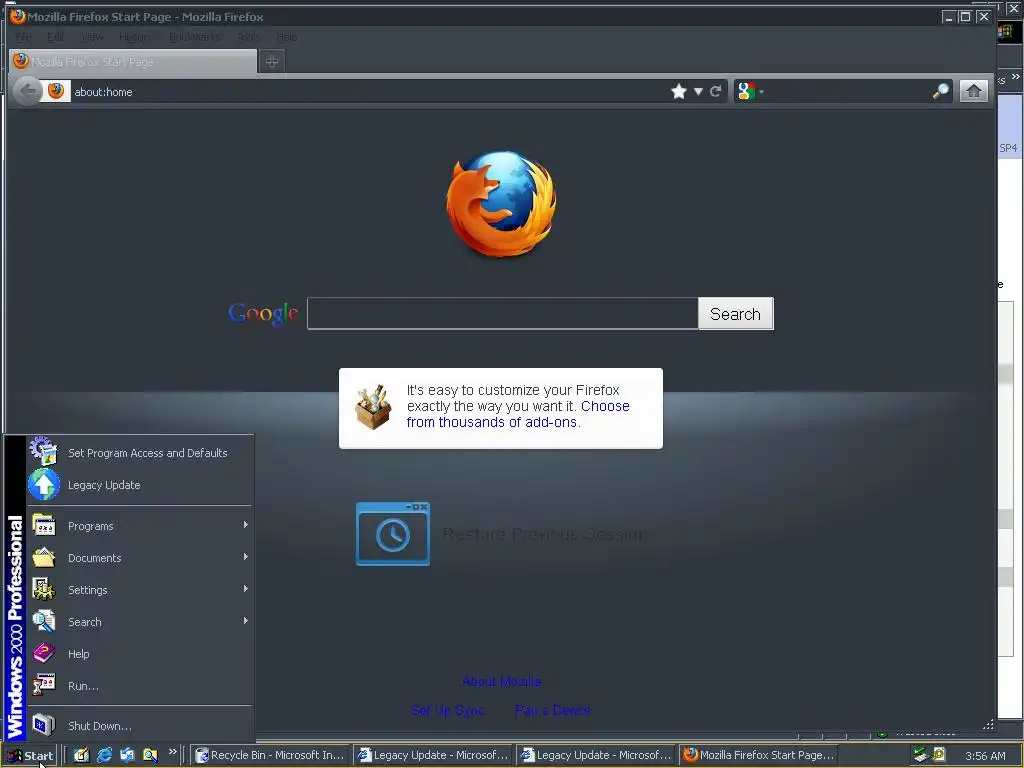Open the Bookmarks menu in Firefox

[195, 37]
